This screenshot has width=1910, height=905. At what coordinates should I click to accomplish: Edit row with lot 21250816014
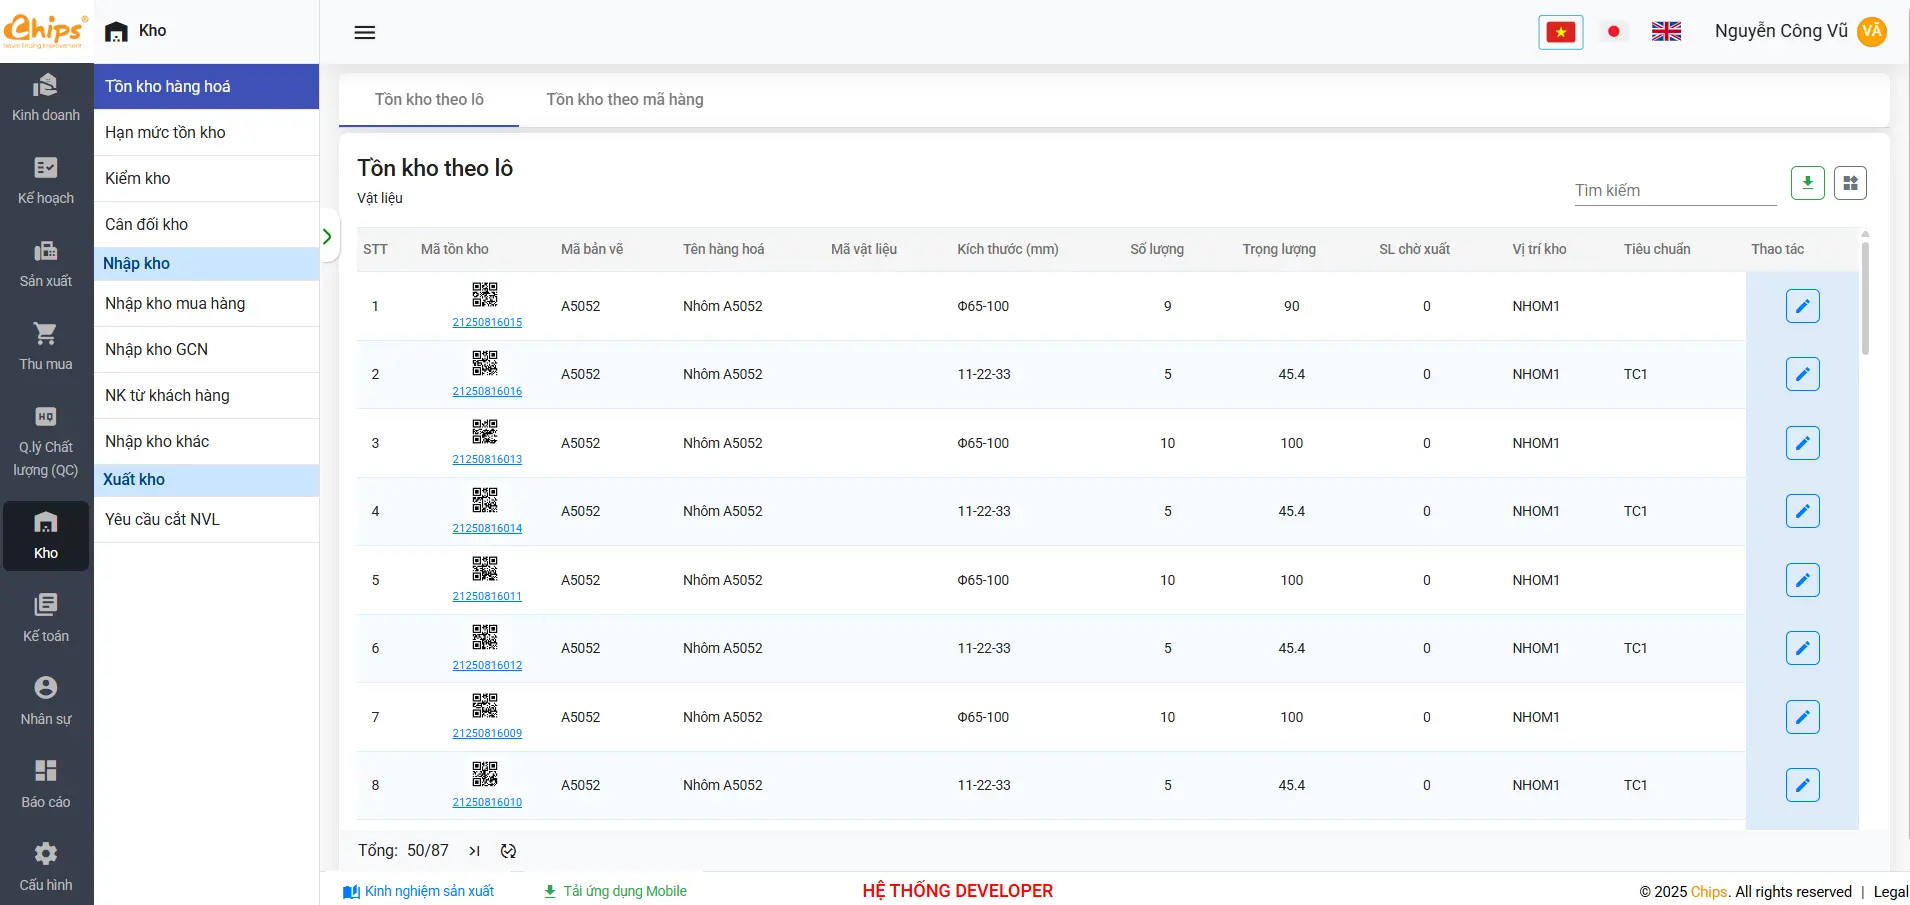[1803, 511]
